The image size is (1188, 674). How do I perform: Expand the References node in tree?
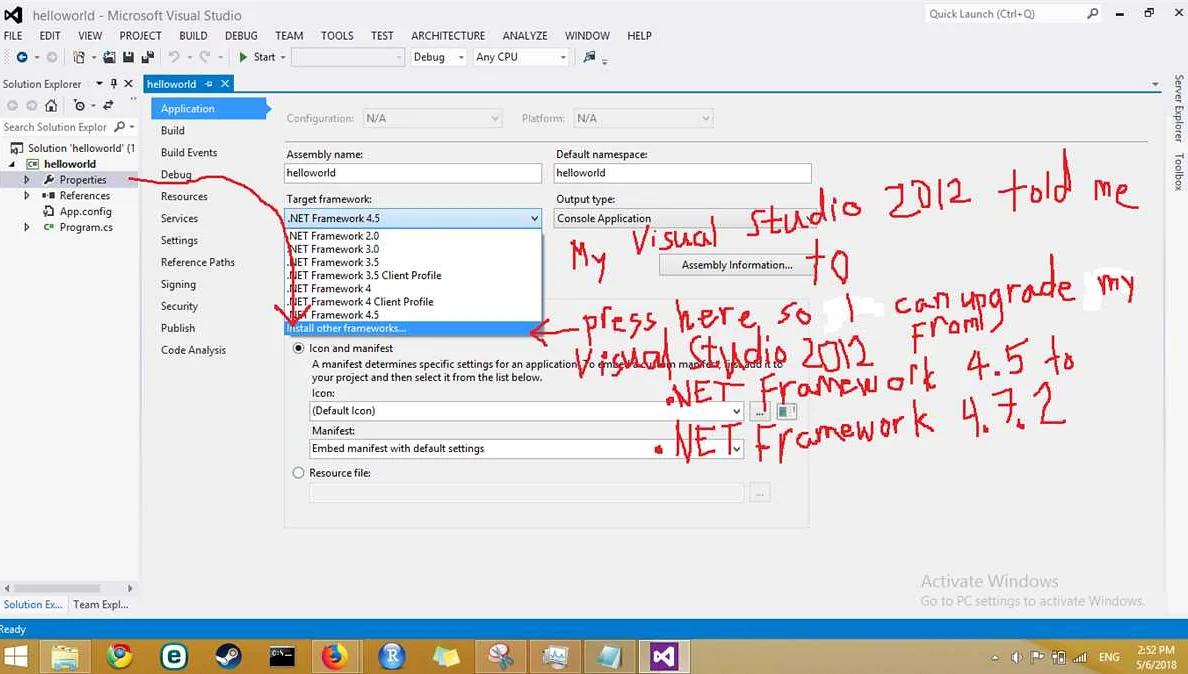(27, 195)
